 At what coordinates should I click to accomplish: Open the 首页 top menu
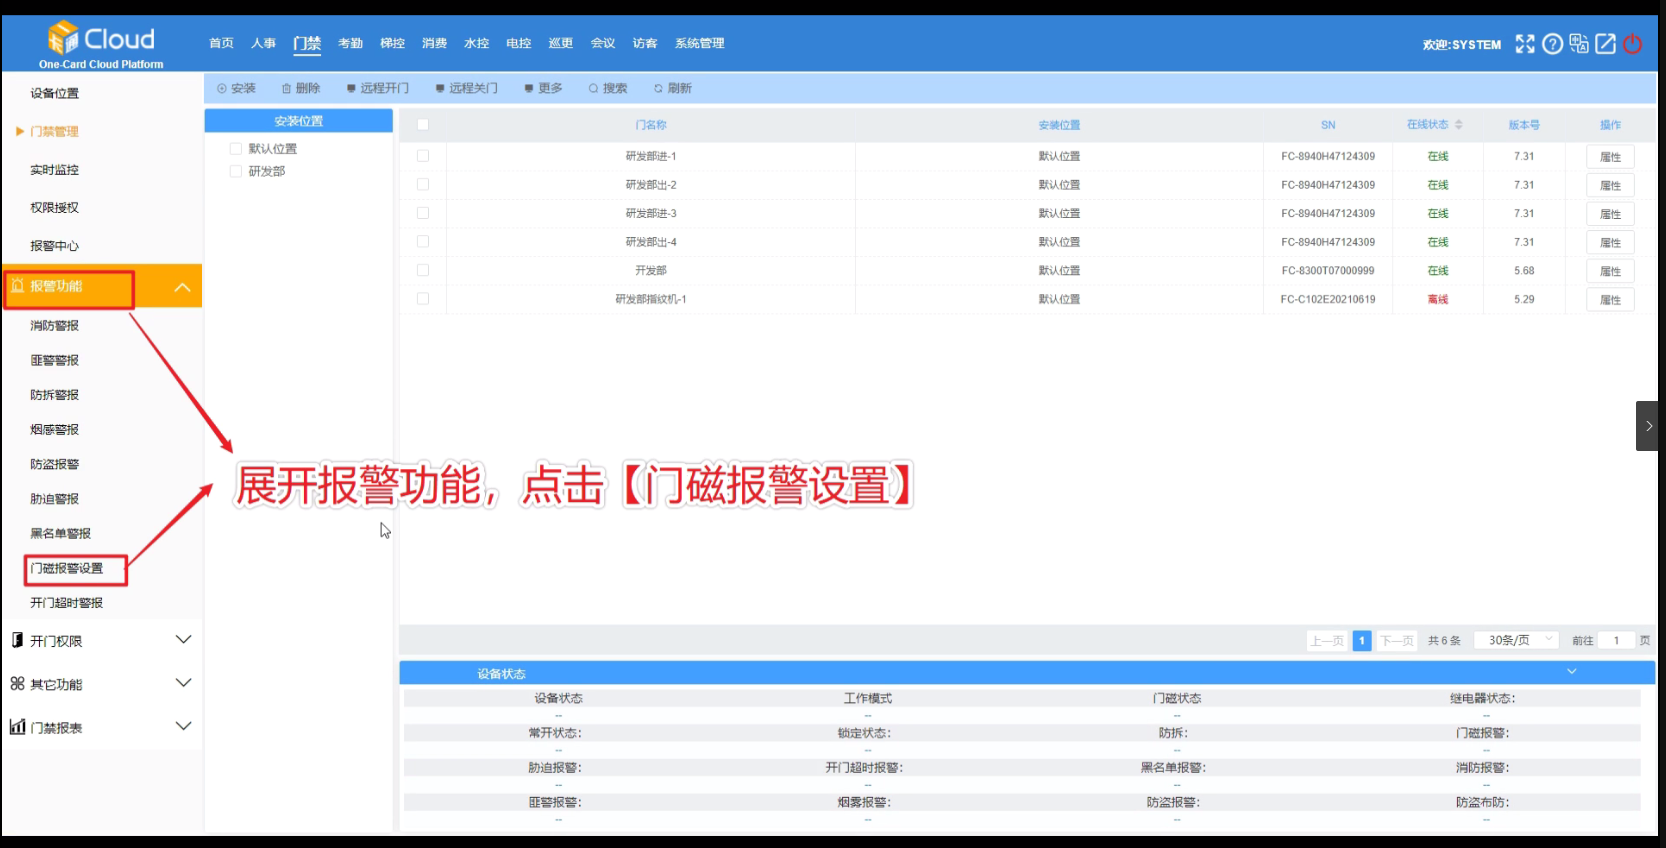[221, 43]
